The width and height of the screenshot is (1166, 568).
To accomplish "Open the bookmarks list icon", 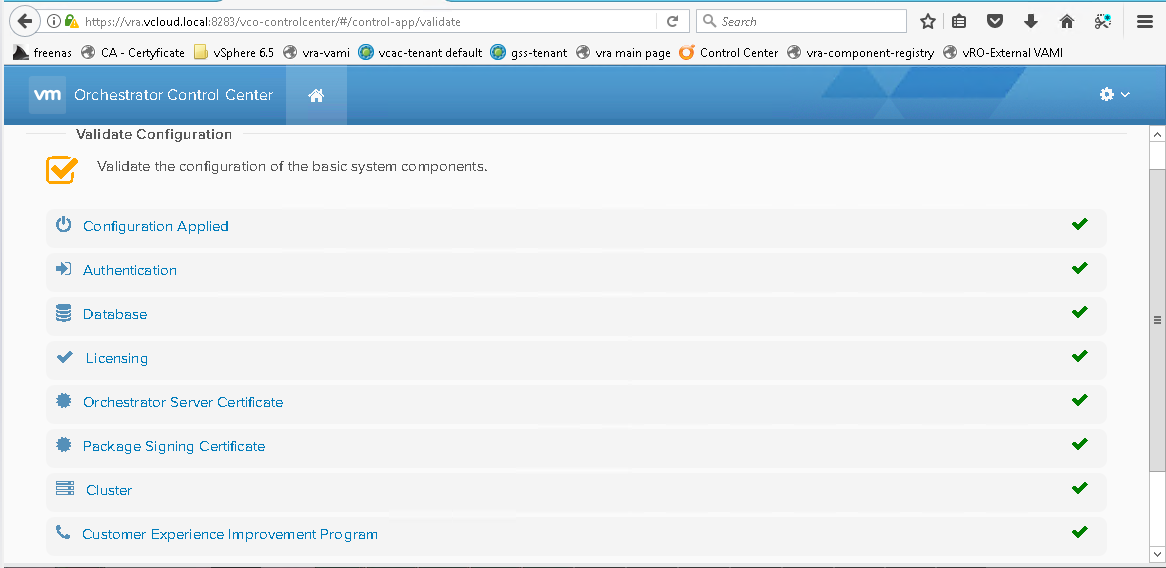I will [959, 22].
